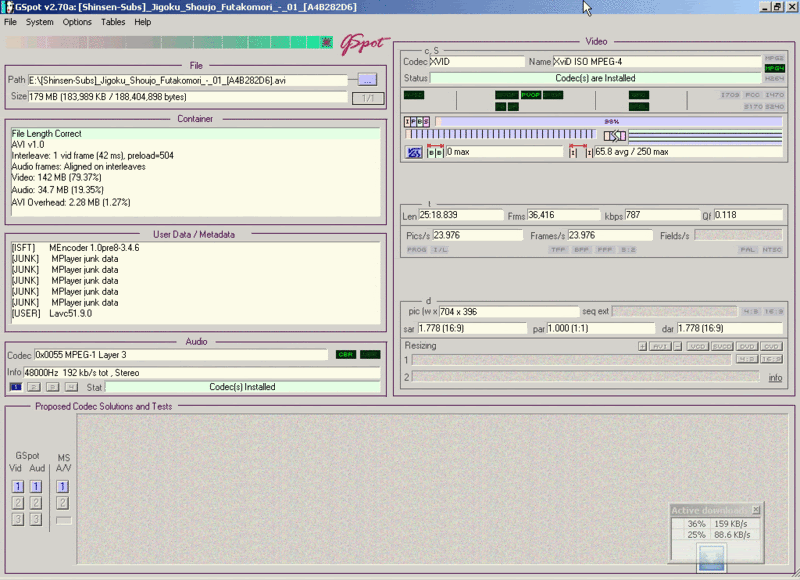Click GSpot Vid test button 1
The image size is (800, 580).
pyautogui.click(x=18, y=487)
